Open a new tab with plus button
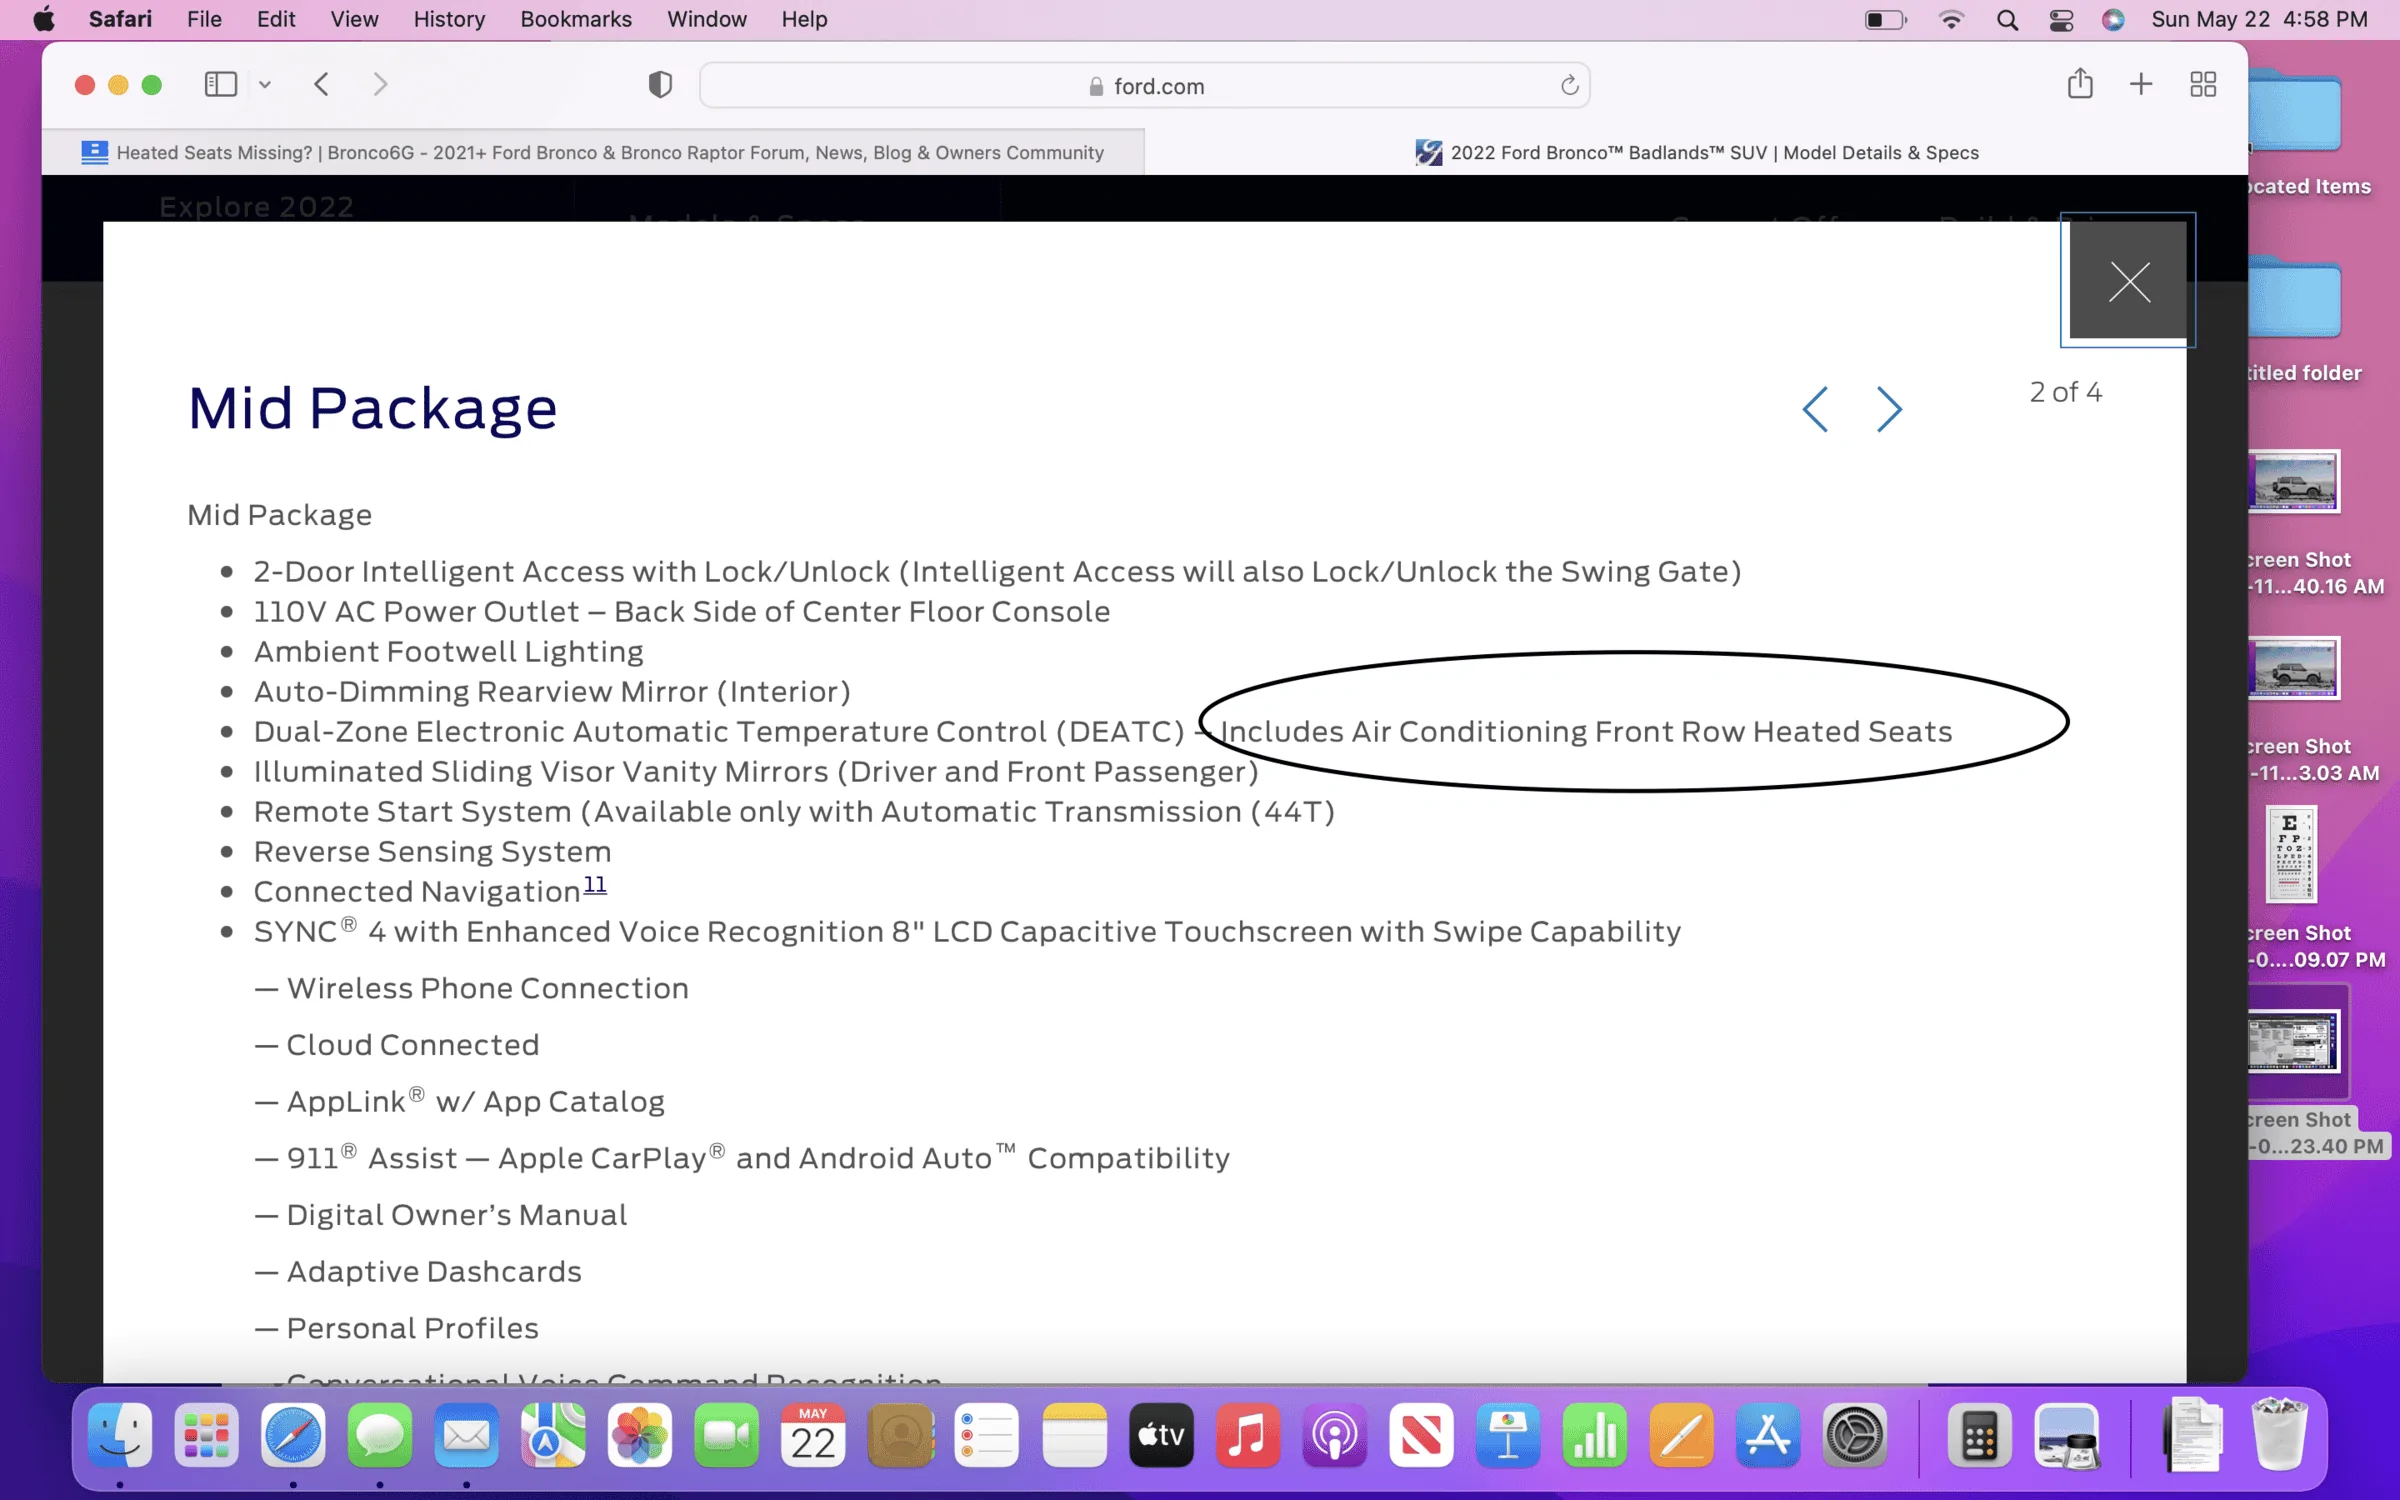Viewport: 2400px width, 1500px height. (2141, 84)
